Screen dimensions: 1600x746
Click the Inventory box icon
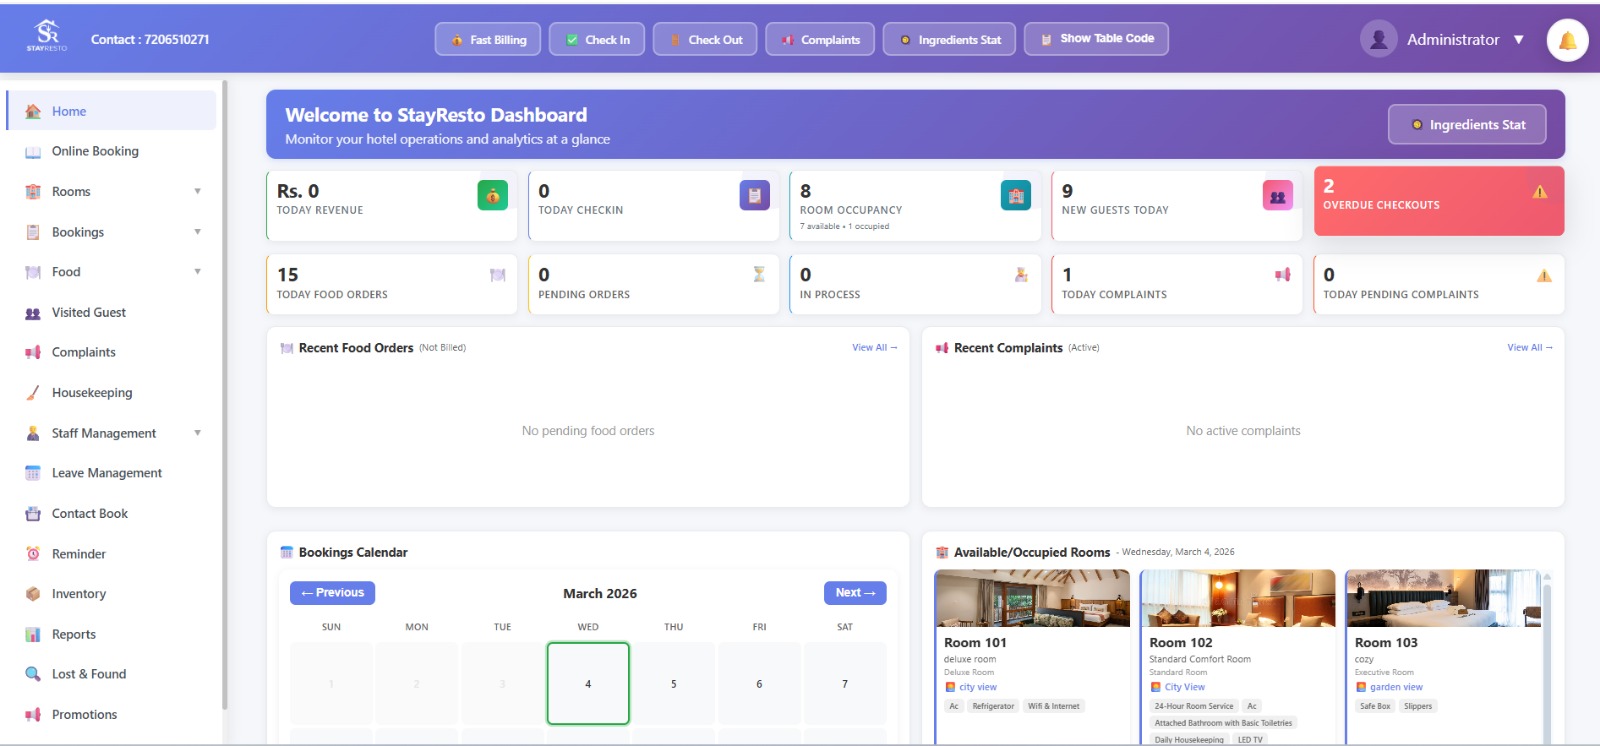pyautogui.click(x=33, y=594)
